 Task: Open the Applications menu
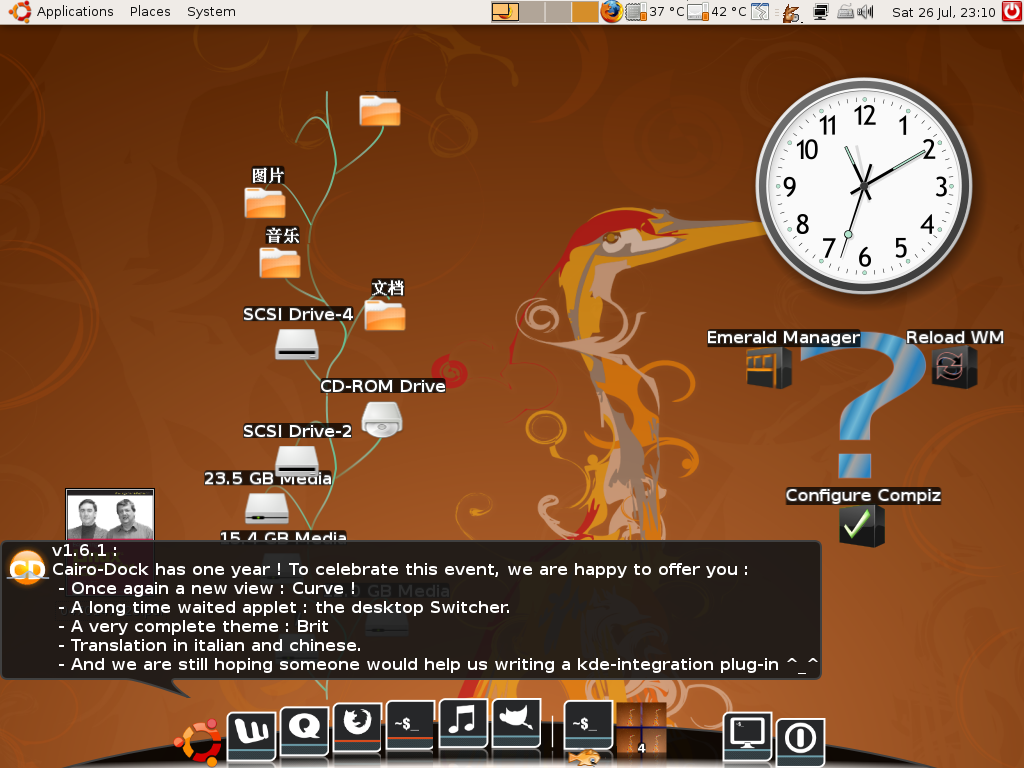tap(74, 12)
